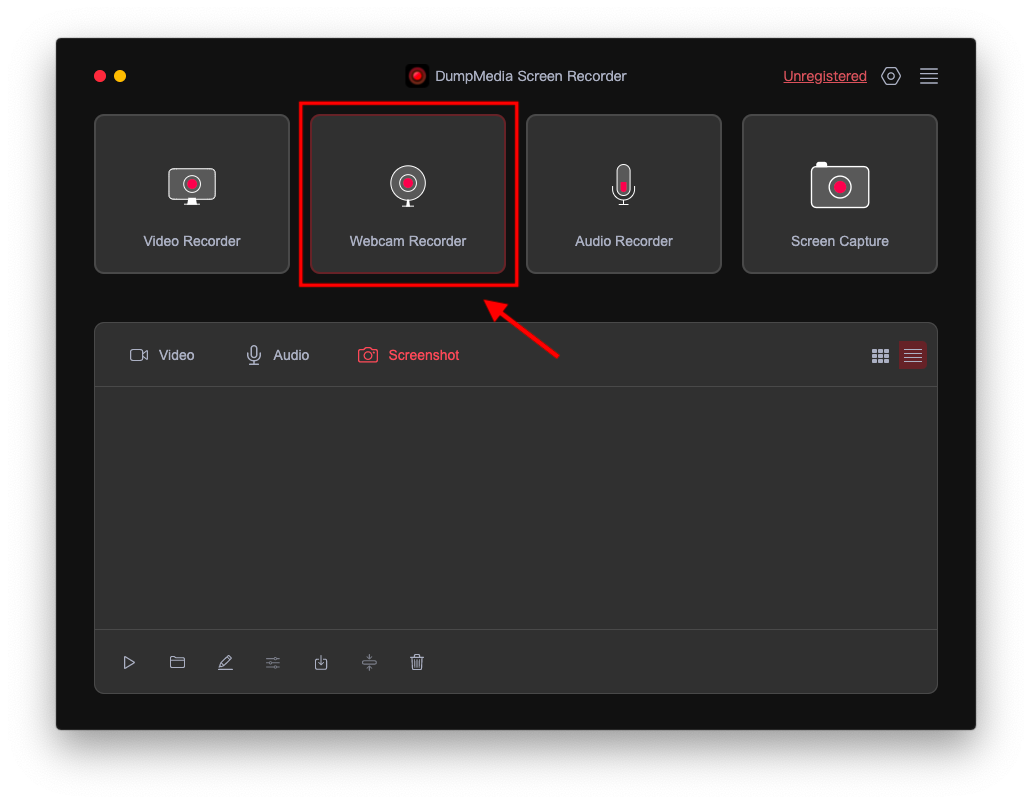Open the sliders adjustment icon
The width and height of the screenshot is (1032, 804).
(x=273, y=663)
